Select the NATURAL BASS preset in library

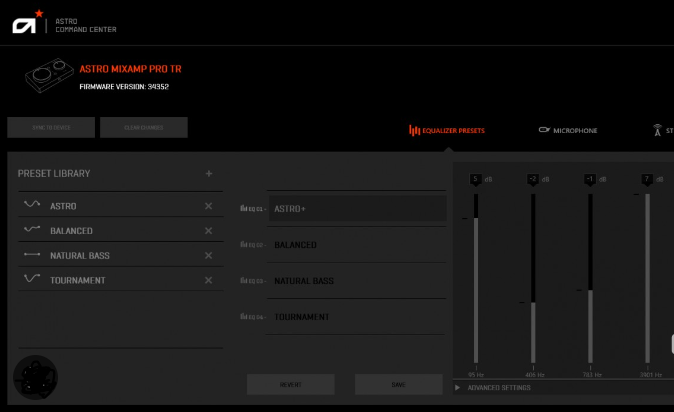click(120, 255)
